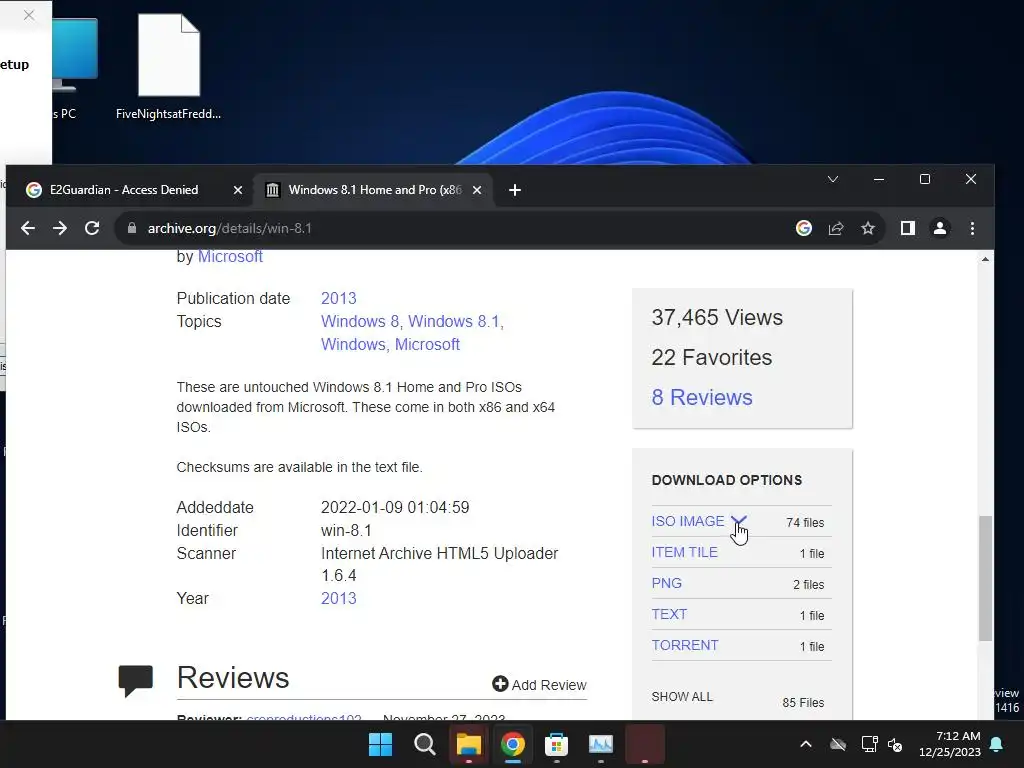Click the Add Review button
The width and height of the screenshot is (1024, 768).
539,684
